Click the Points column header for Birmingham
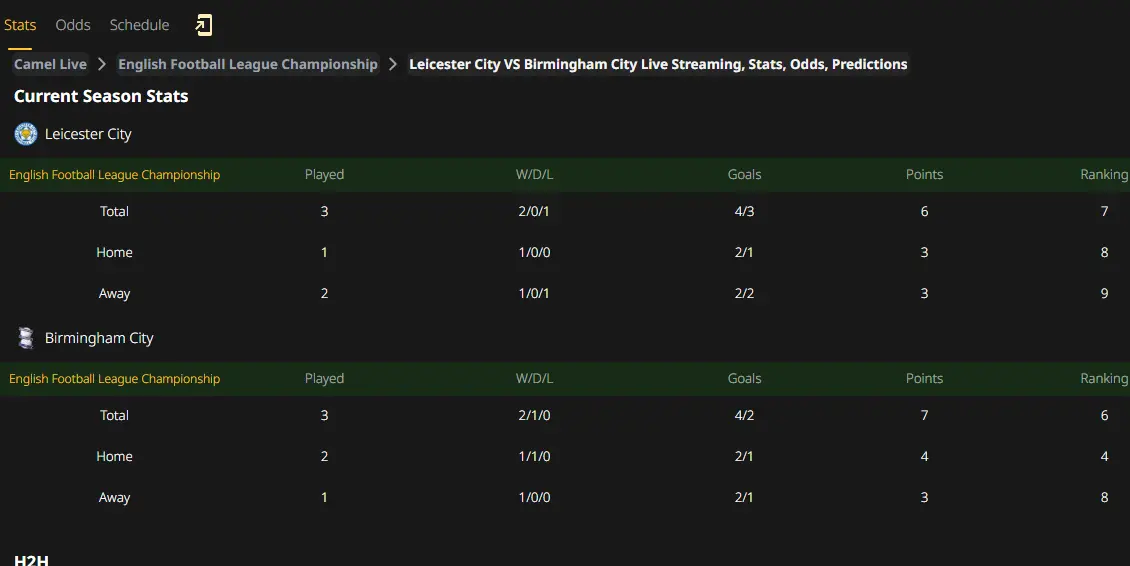Viewport: 1130px width, 566px height. point(925,379)
